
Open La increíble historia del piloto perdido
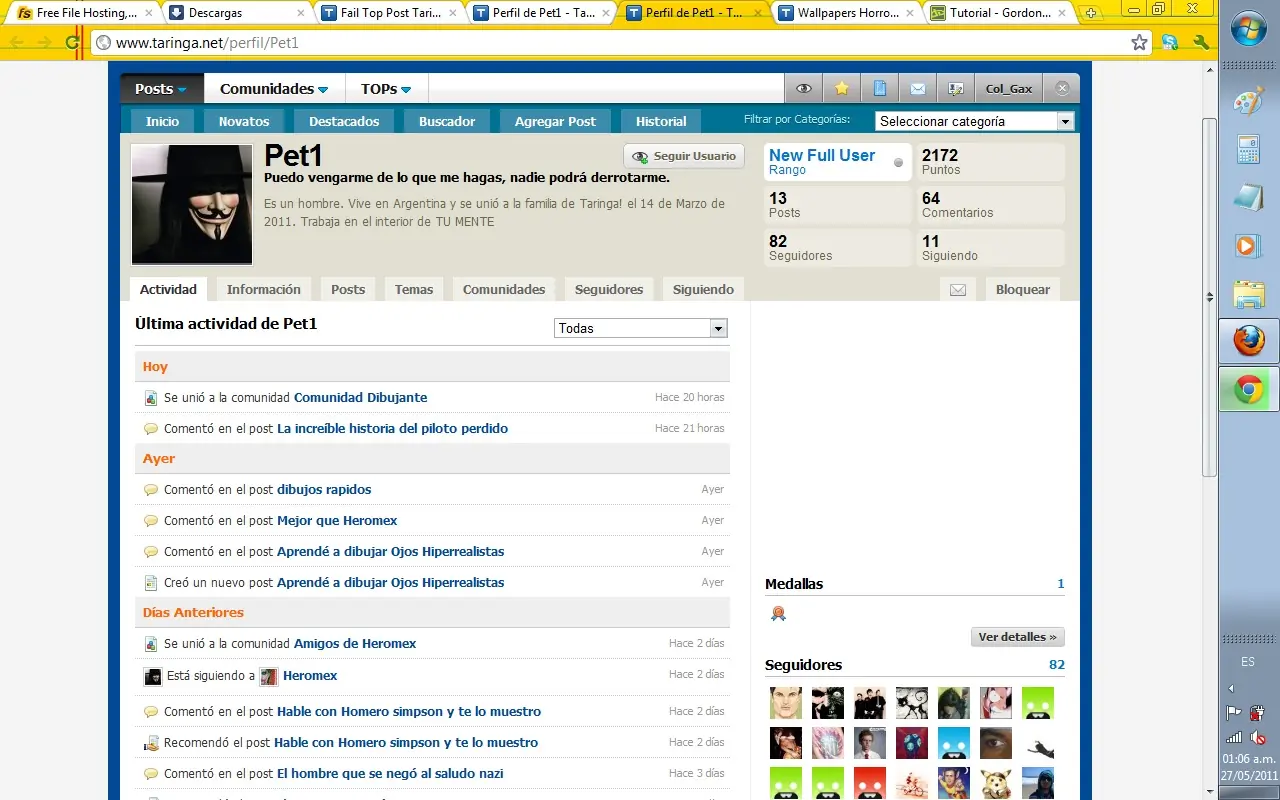[x=392, y=428]
